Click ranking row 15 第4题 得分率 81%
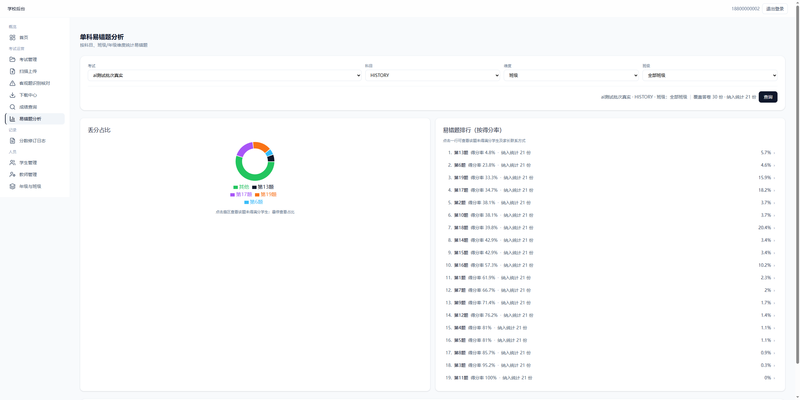Screen dimensions: 800x400 click(x=610, y=328)
